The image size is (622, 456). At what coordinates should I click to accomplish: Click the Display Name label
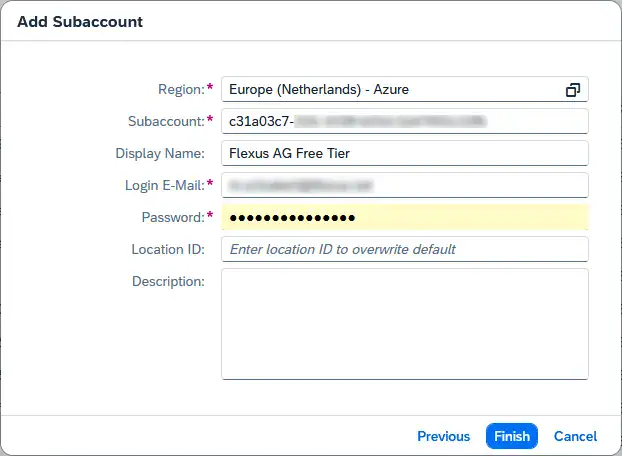point(160,154)
